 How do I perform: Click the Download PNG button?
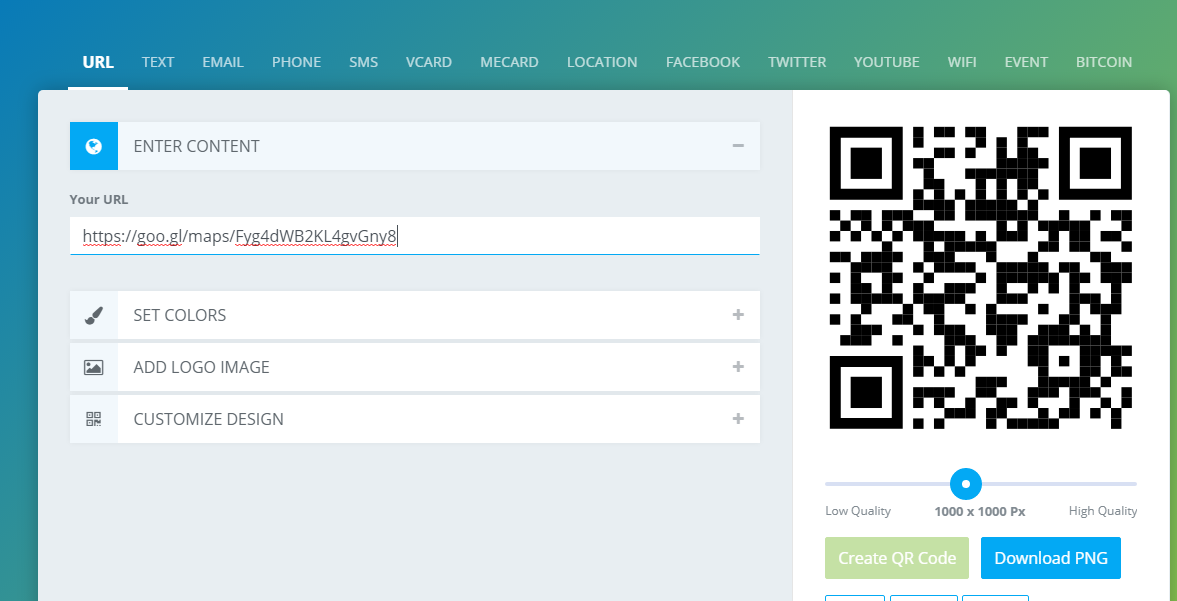[x=1051, y=558]
